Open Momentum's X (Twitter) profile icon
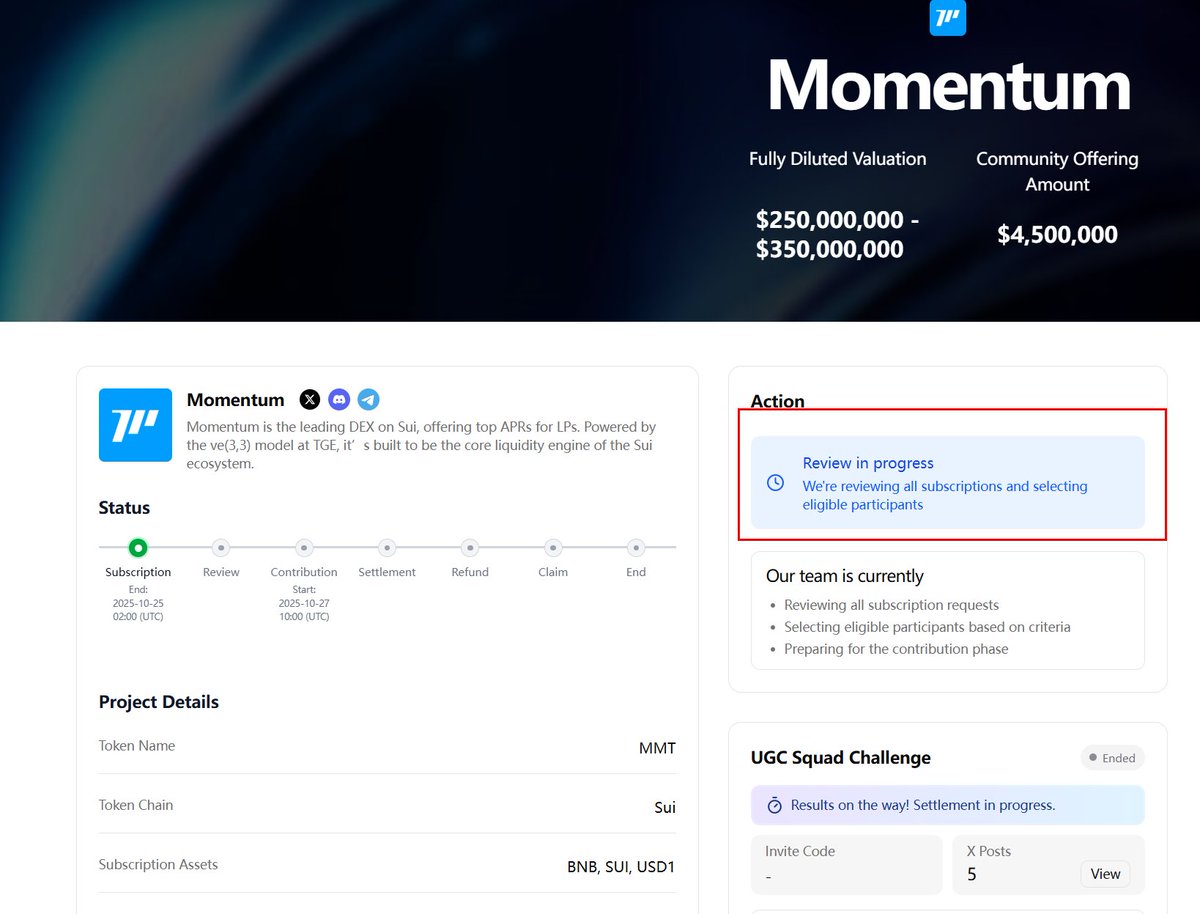The width and height of the screenshot is (1200, 914). (x=310, y=400)
